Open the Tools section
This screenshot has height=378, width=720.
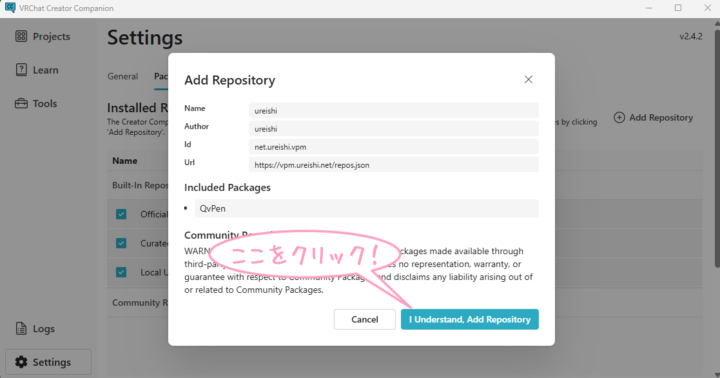(x=36, y=103)
